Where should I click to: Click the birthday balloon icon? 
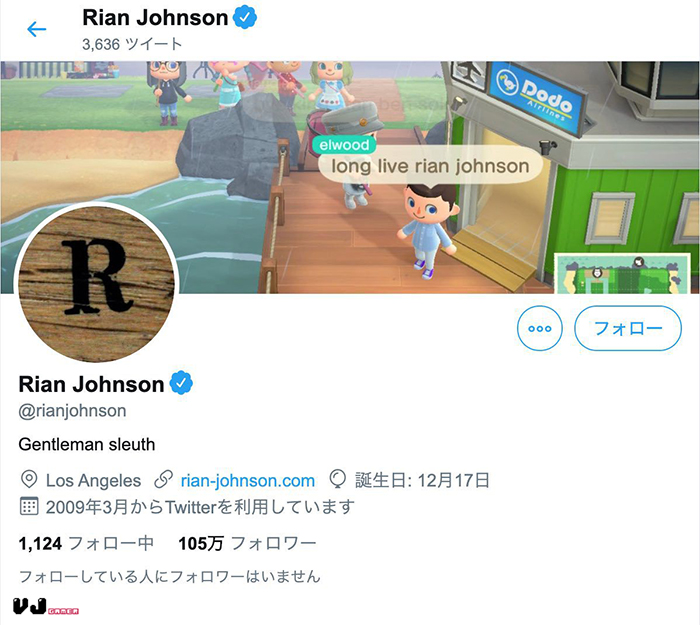pos(338,480)
